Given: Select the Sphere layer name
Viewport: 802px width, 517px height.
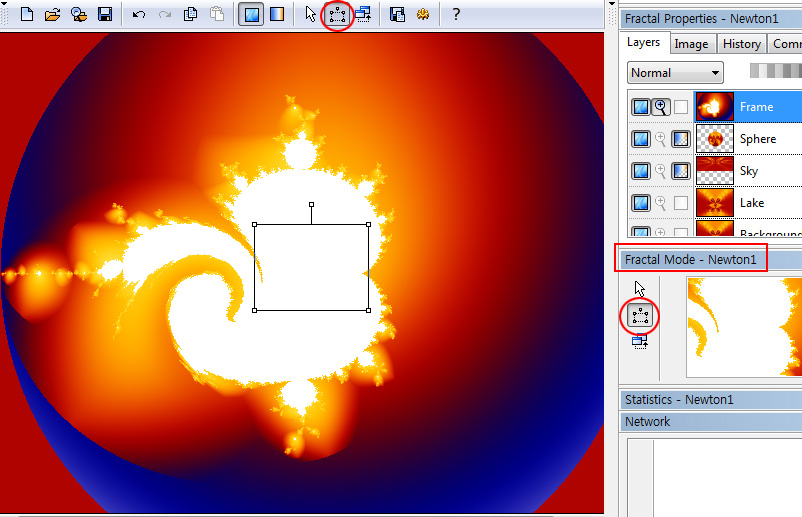Looking at the screenshot, I should (x=758, y=139).
